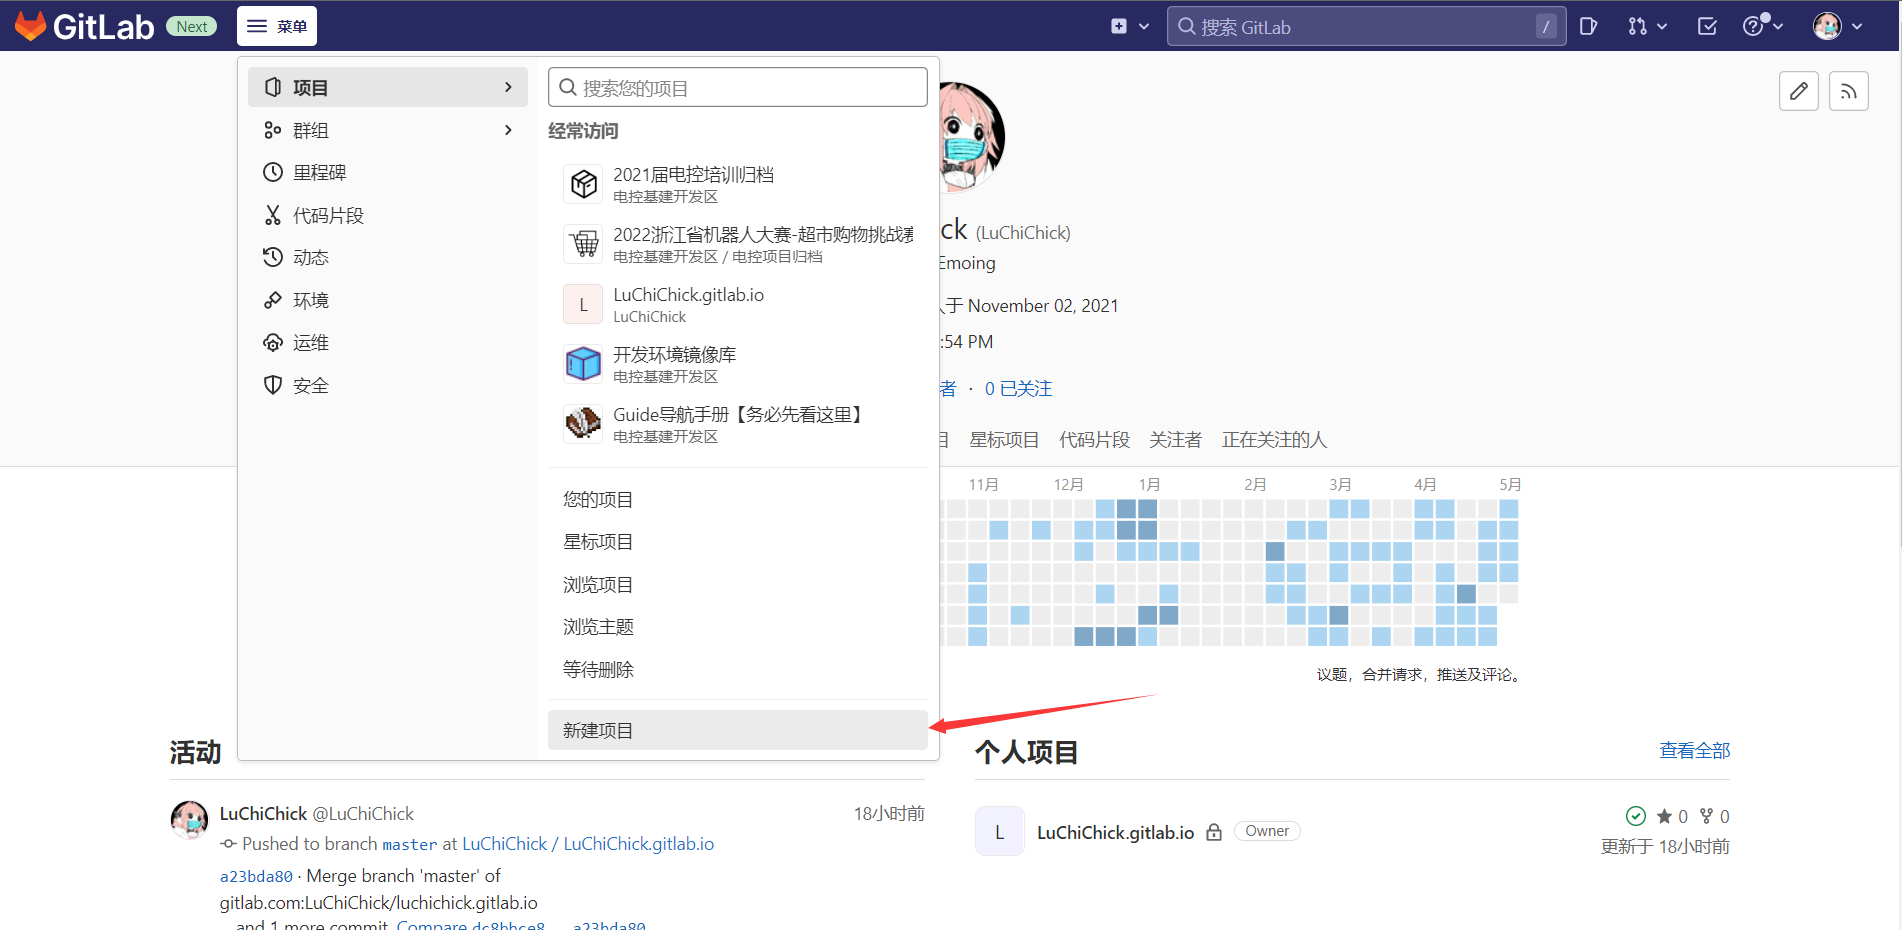Switch to the 正在关注的人 profile tab
The height and width of the screenshot is (930, 1902).
click(1274, 440)
